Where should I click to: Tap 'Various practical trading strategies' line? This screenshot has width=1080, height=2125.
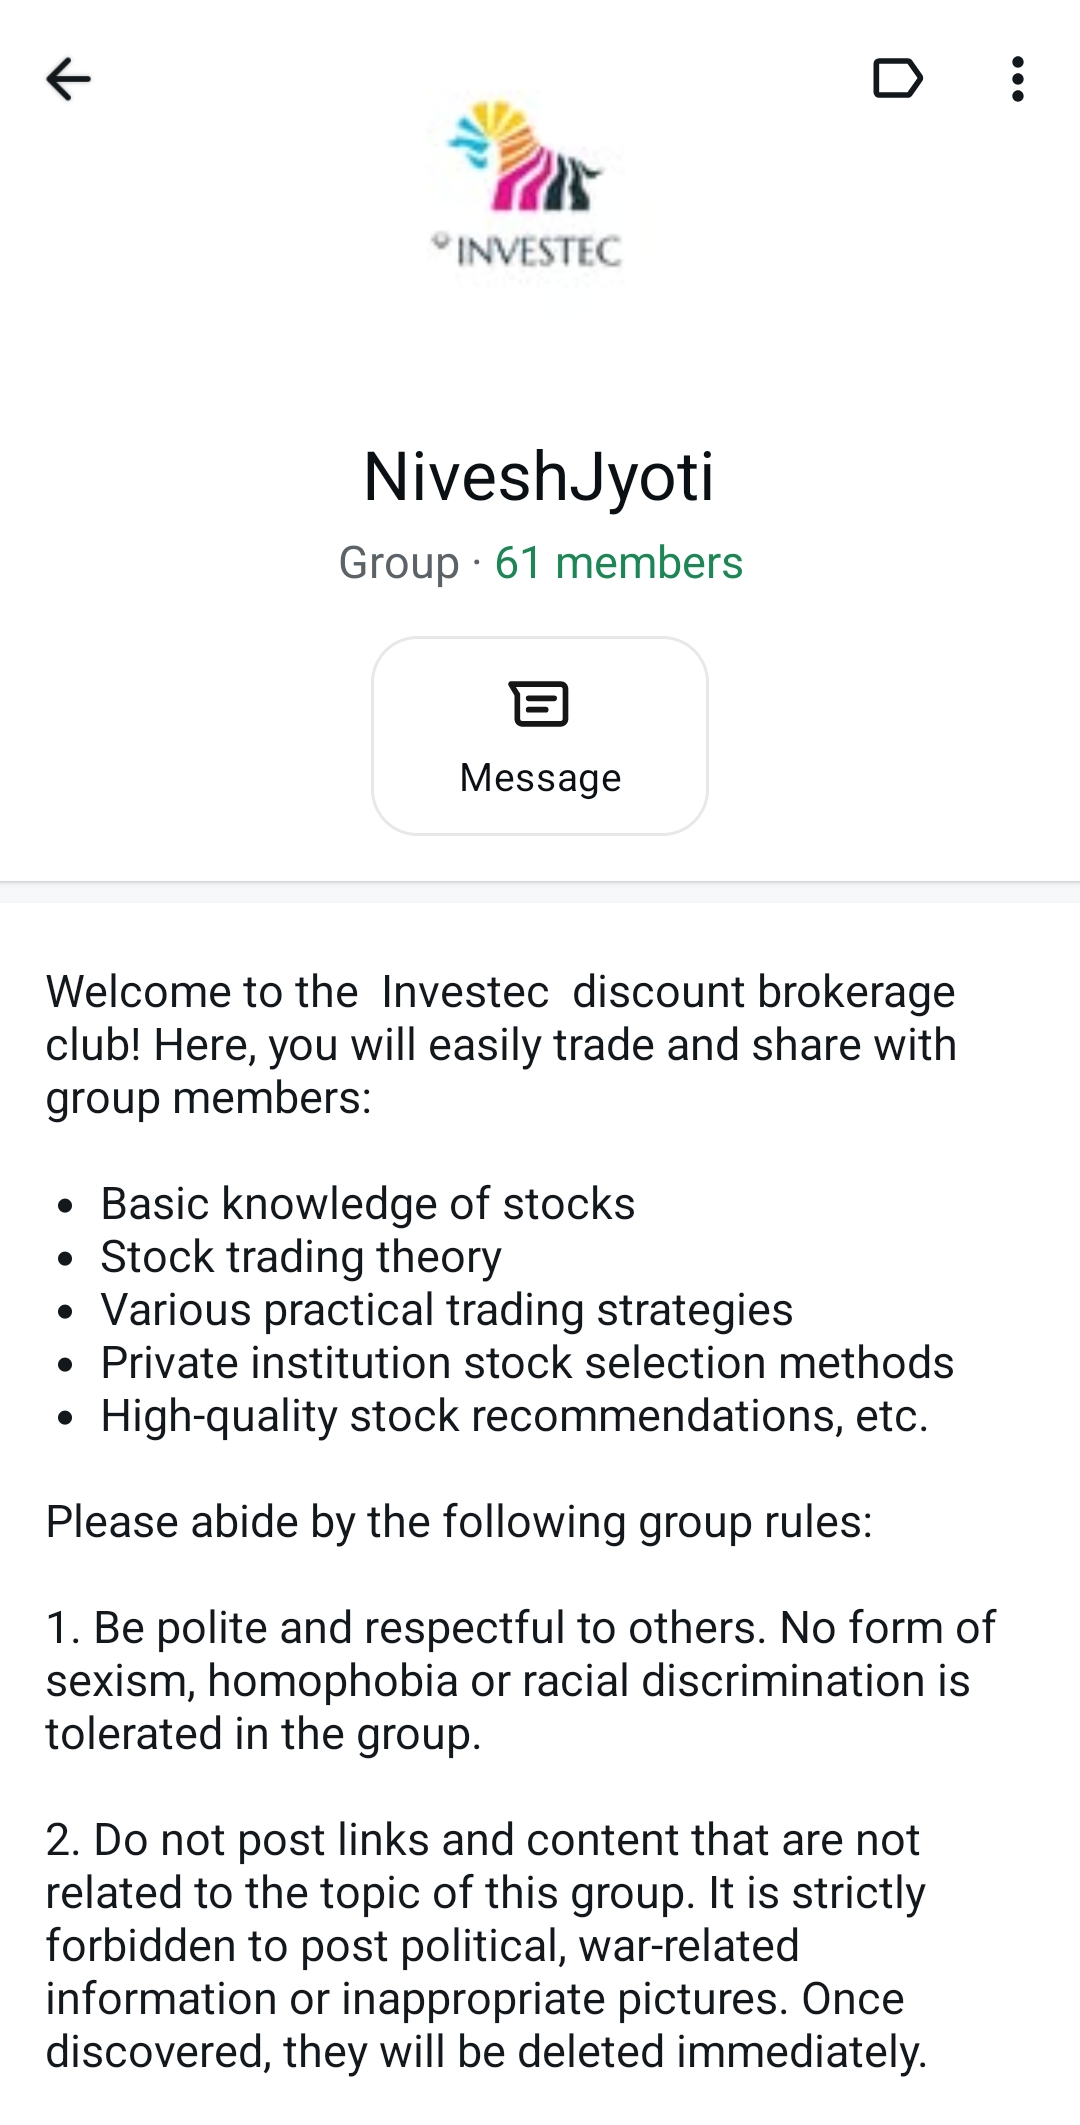446,1309
